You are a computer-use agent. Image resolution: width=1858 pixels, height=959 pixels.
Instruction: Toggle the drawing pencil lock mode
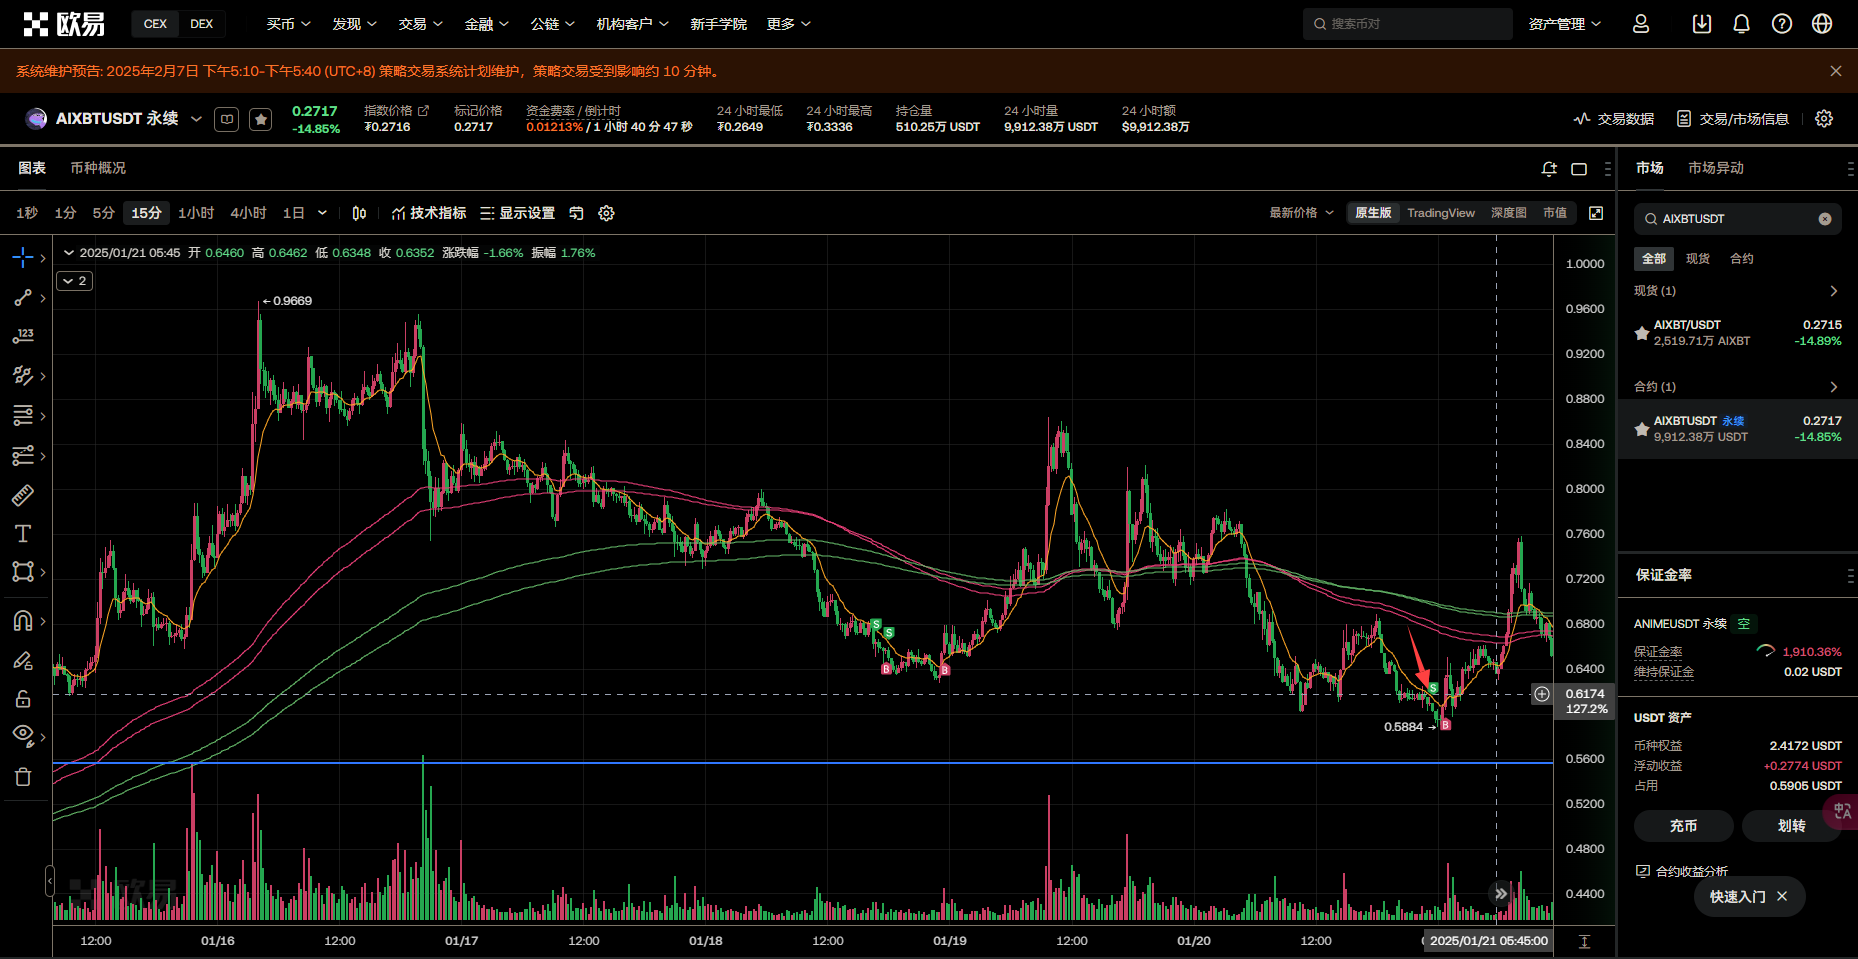pos(22,660)
